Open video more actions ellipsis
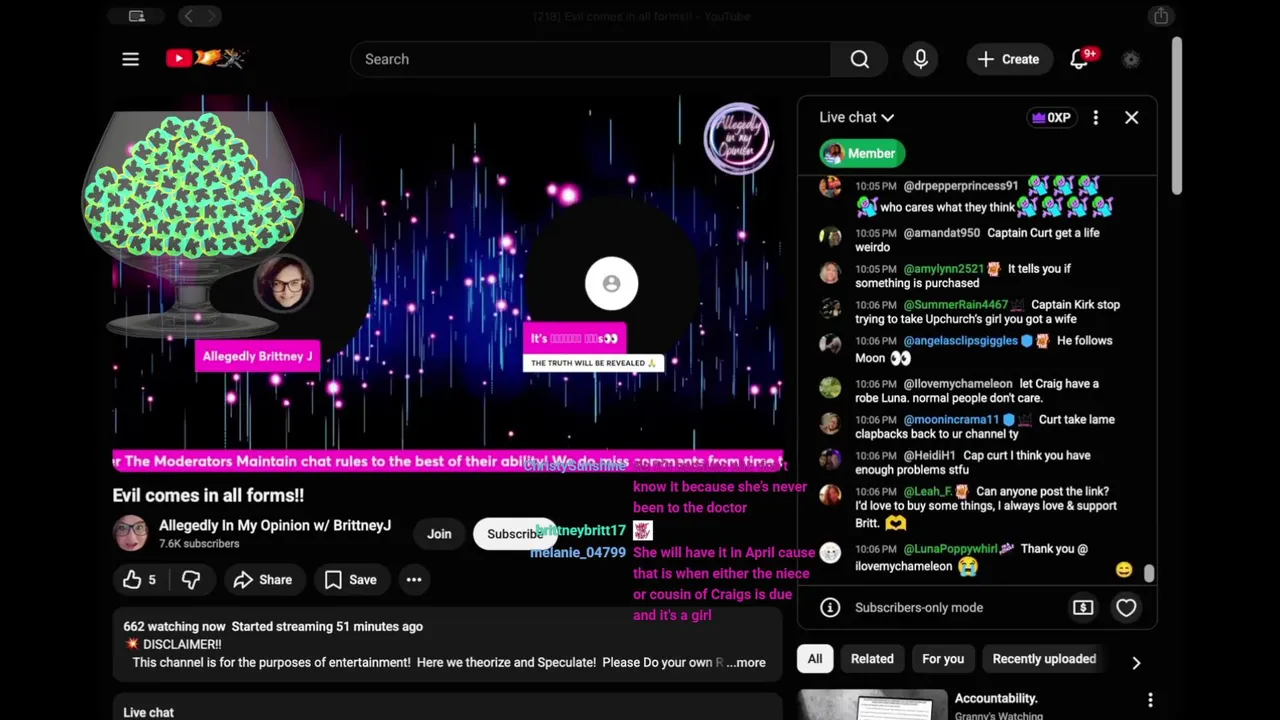Screen dimensions: 1280x720 [414, 579]
